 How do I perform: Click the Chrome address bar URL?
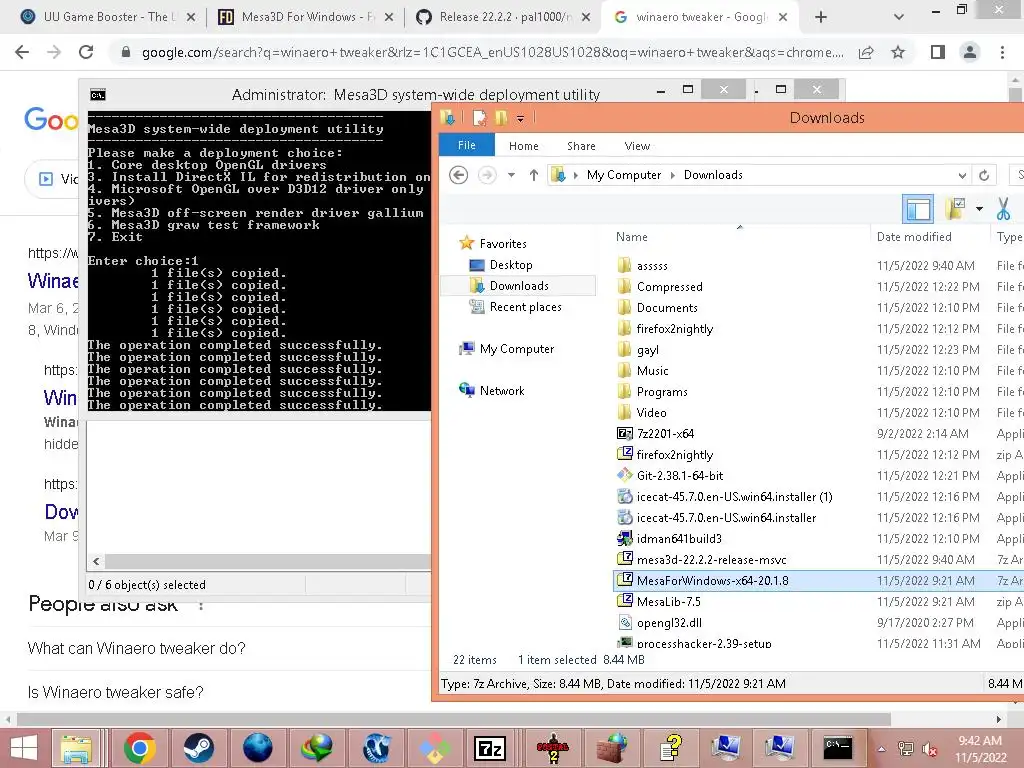[492, 52]
